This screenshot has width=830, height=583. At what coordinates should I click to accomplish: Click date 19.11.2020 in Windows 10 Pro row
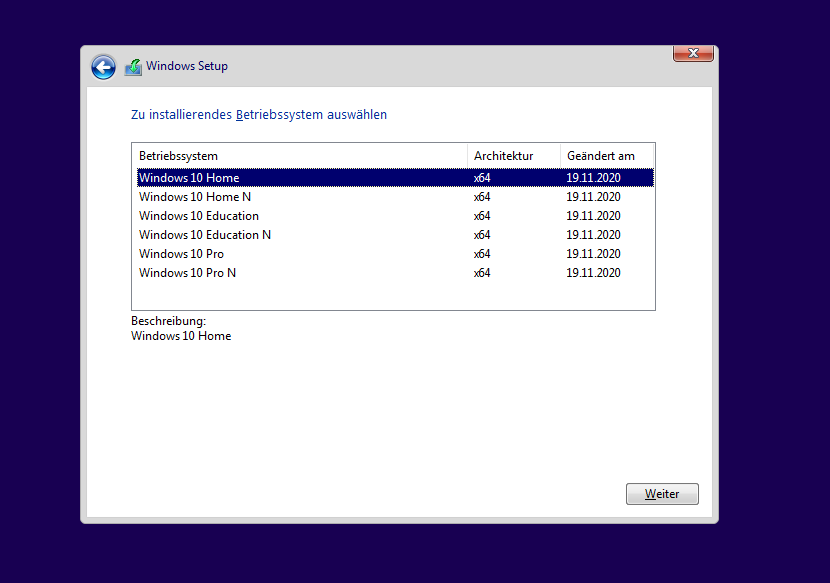click(x=593, y=254)
